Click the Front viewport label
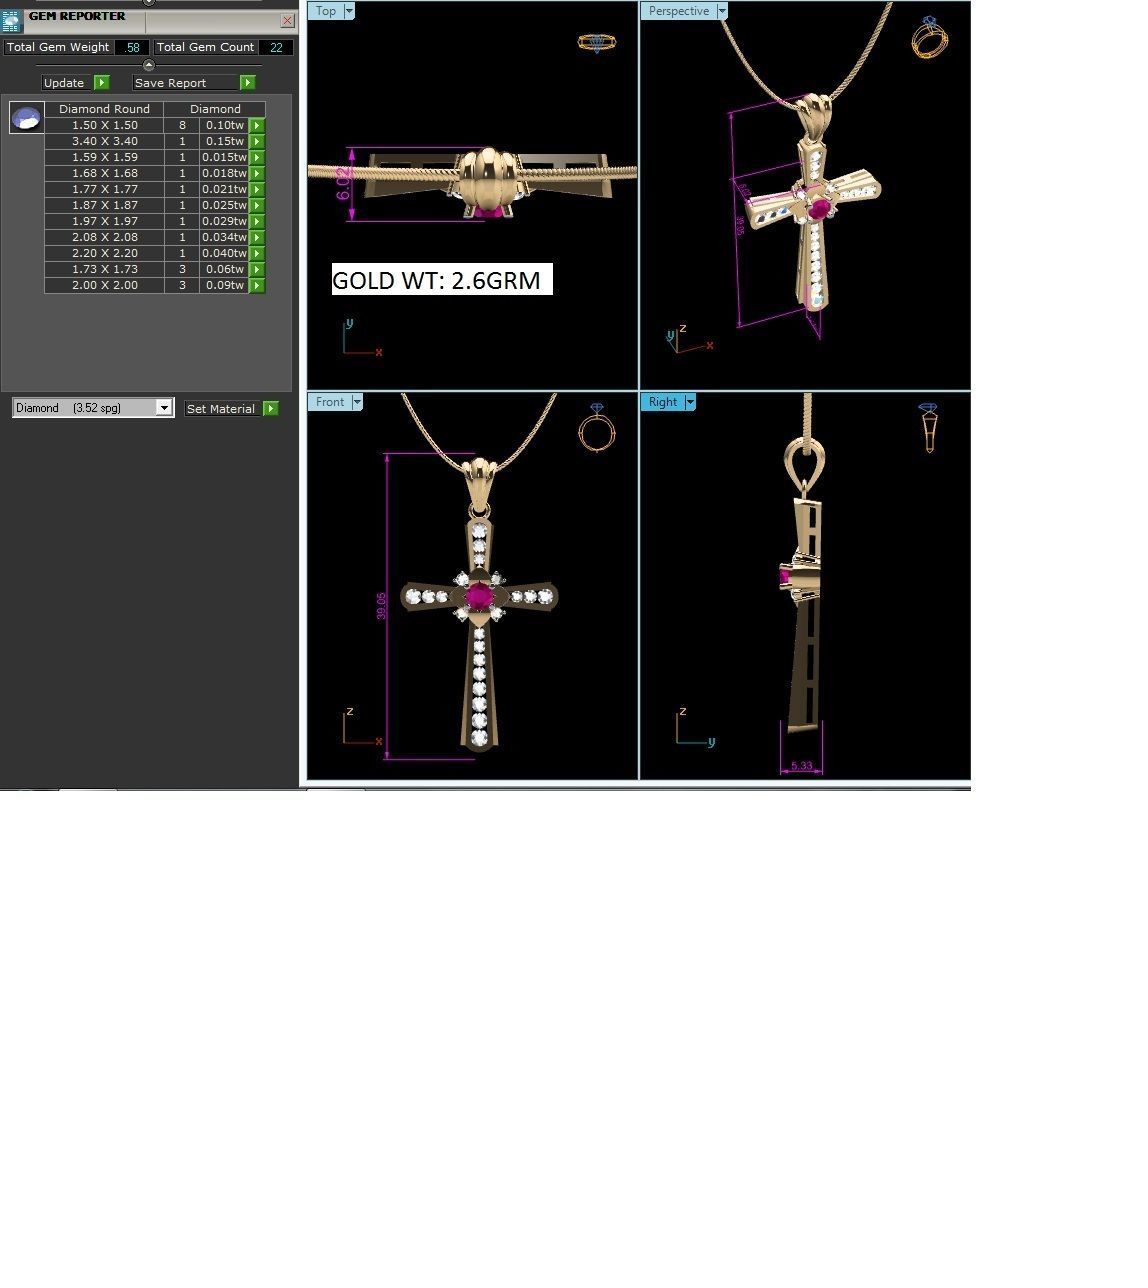1148x1288 pixels. pyautogui.click(x=330, y=402)
